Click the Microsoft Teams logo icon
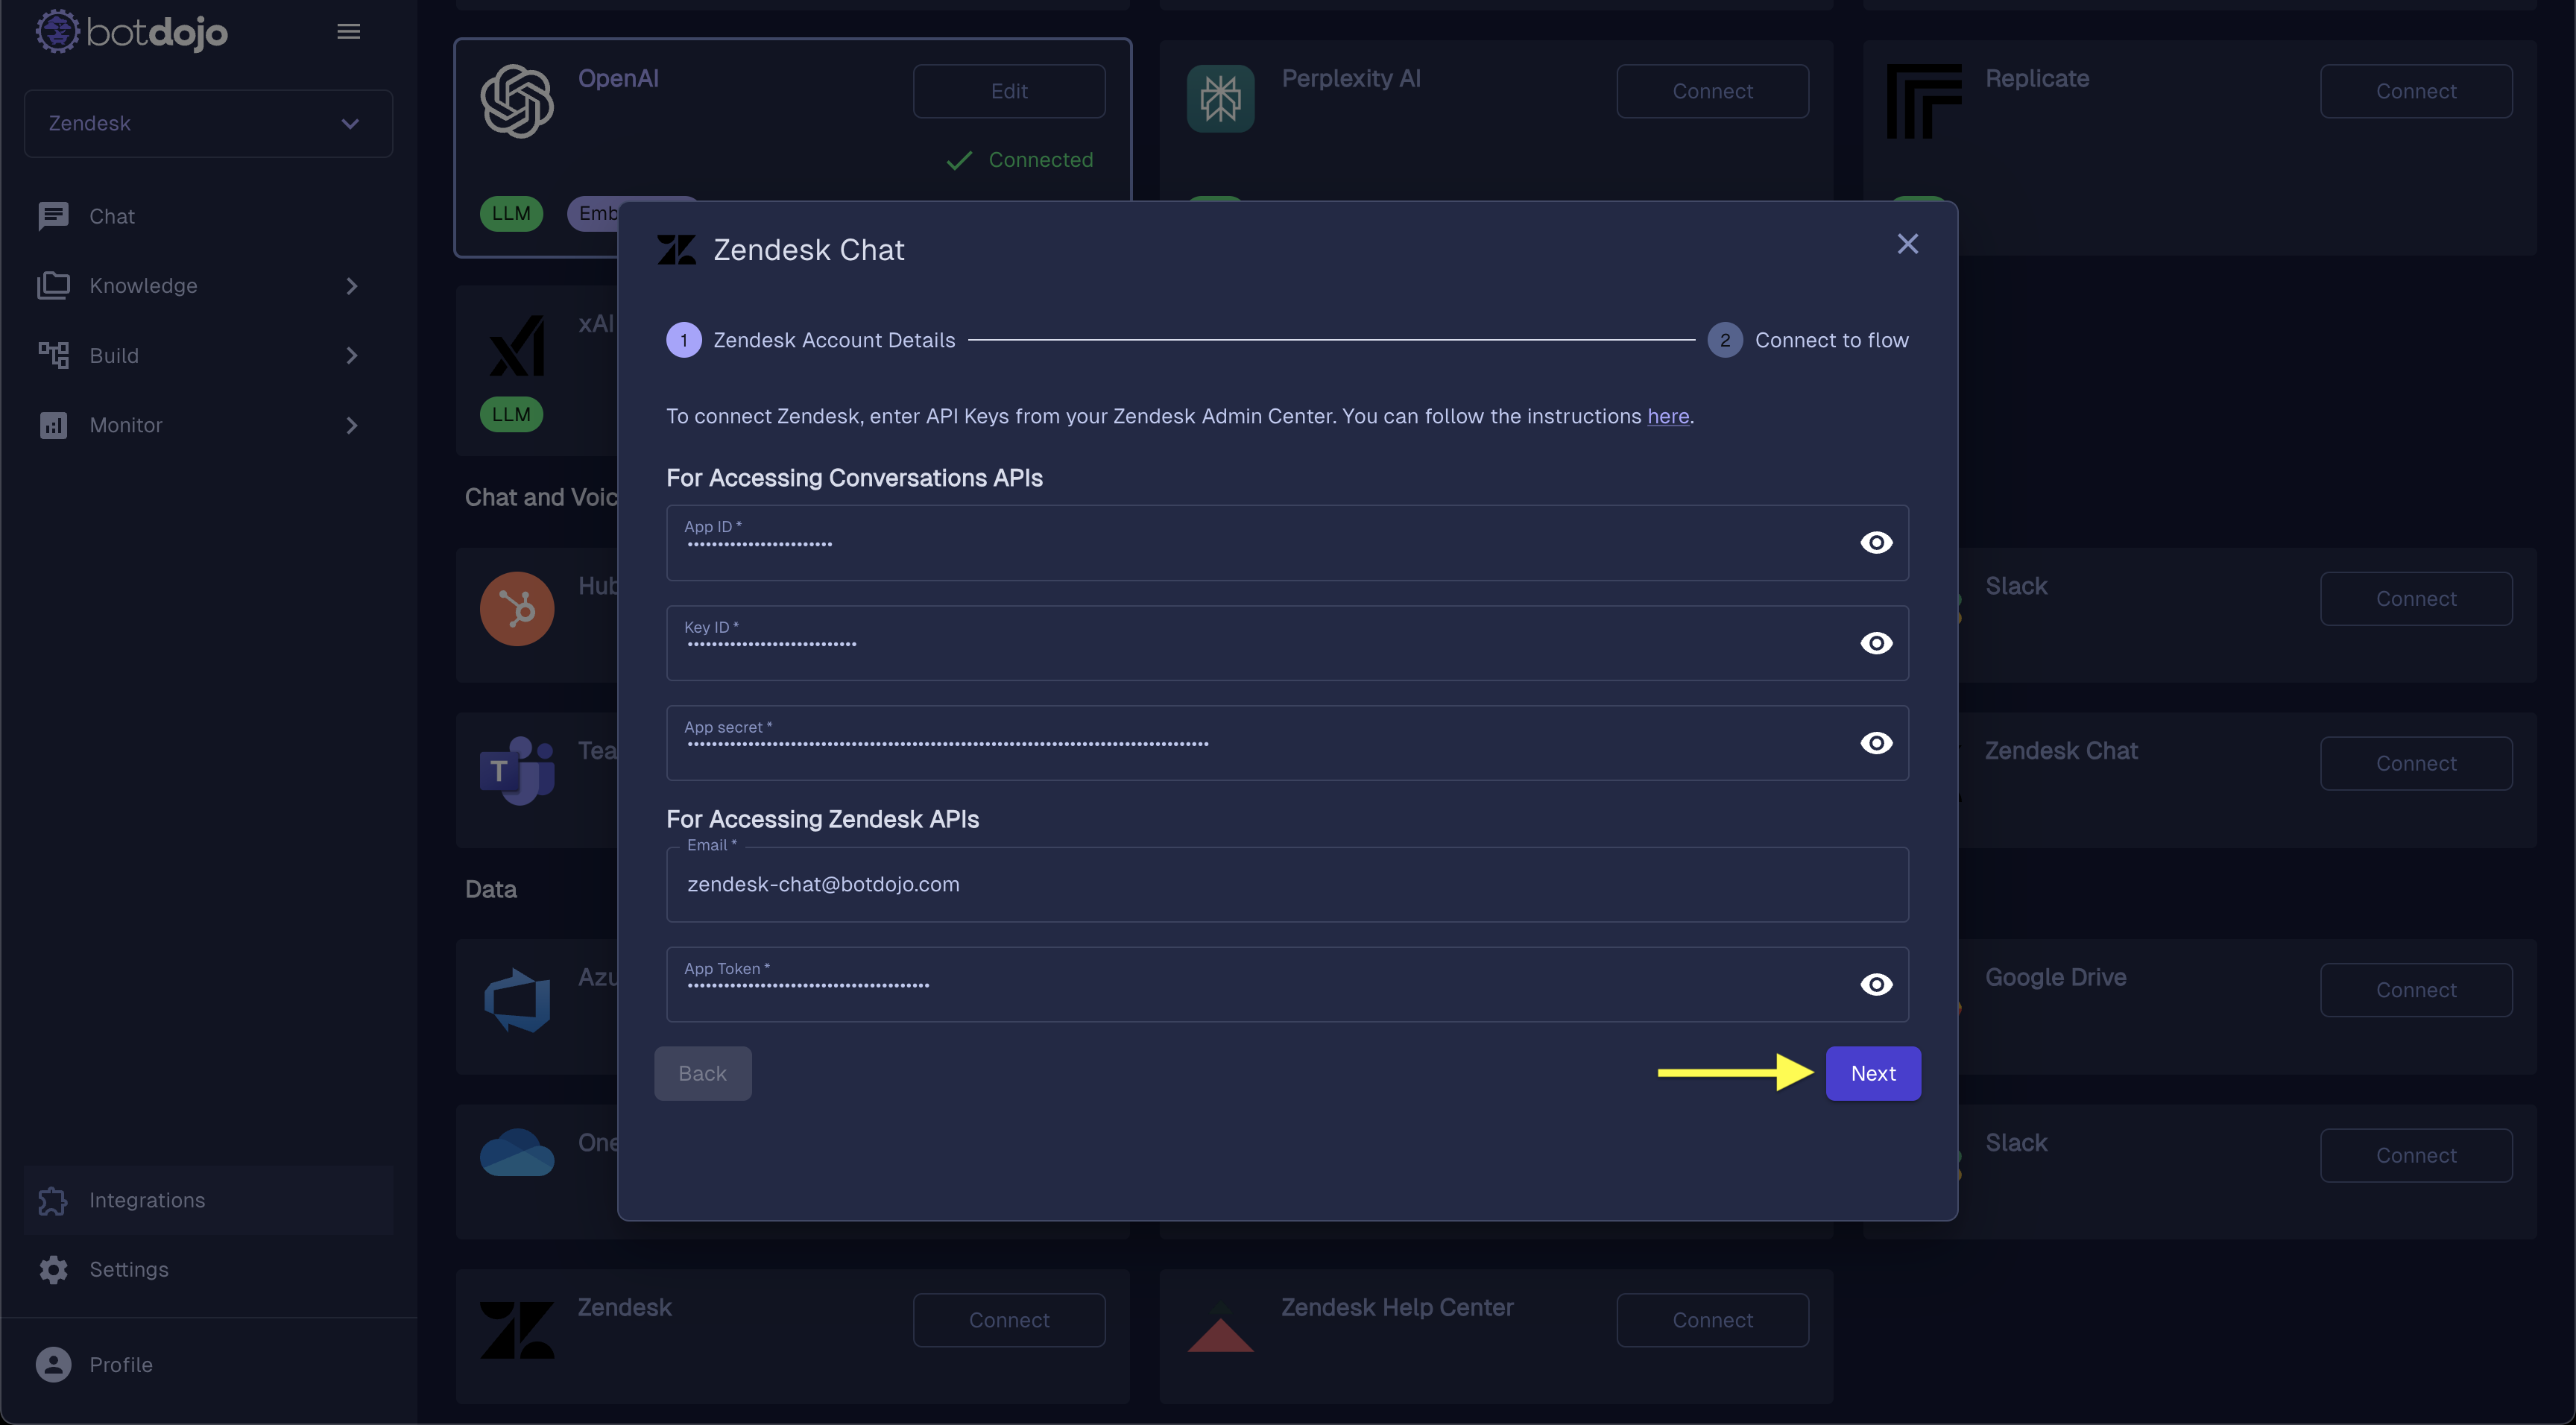 517,771
